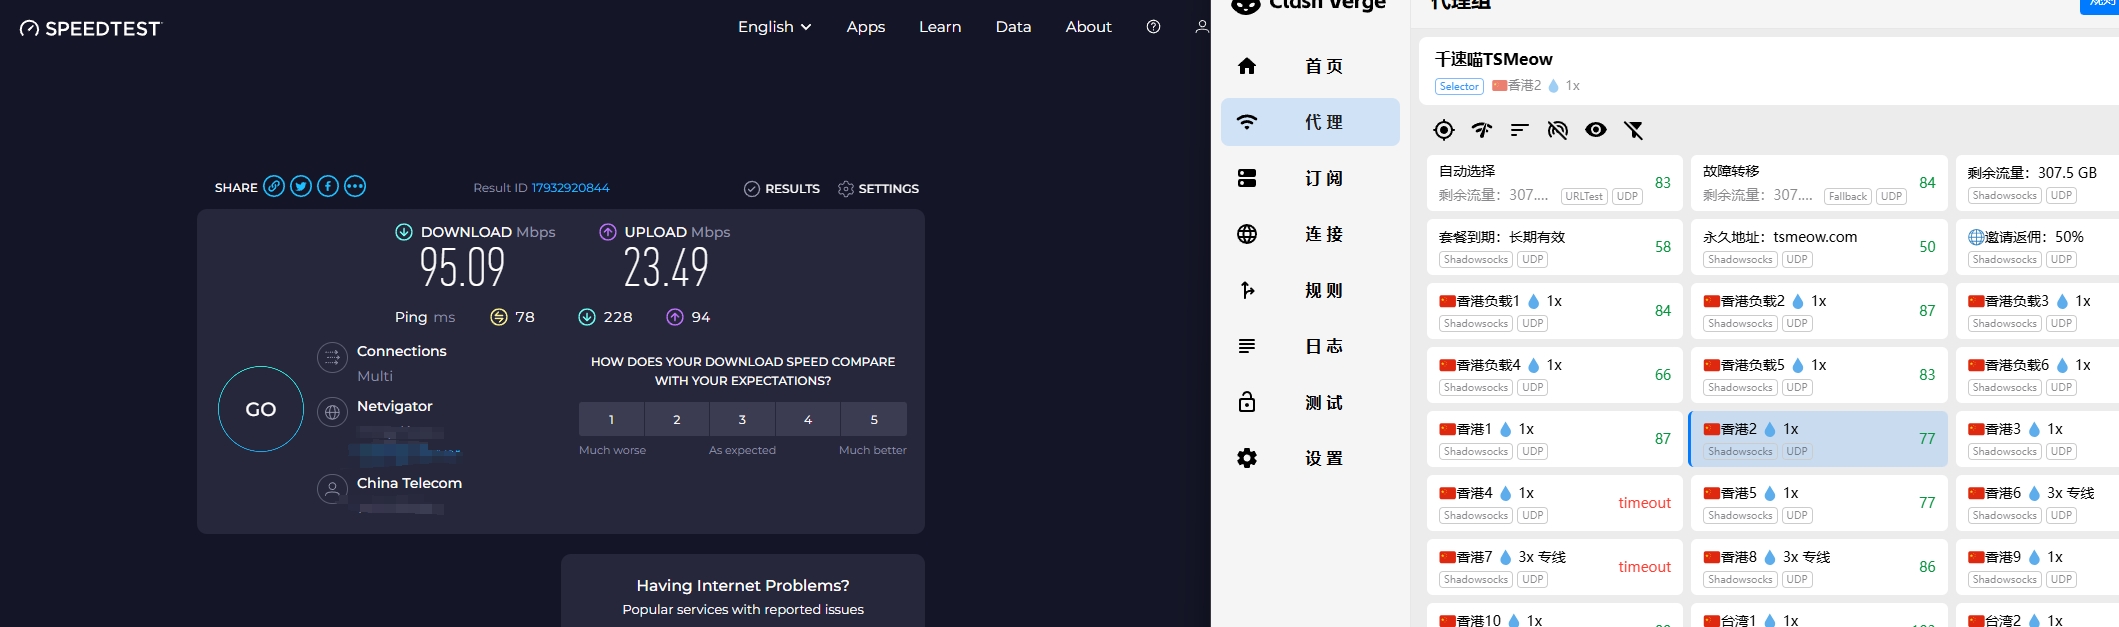Screen dimensions: 2119x627
Task: Click the Speedtest logo
Action: click(x=90, y=28)
